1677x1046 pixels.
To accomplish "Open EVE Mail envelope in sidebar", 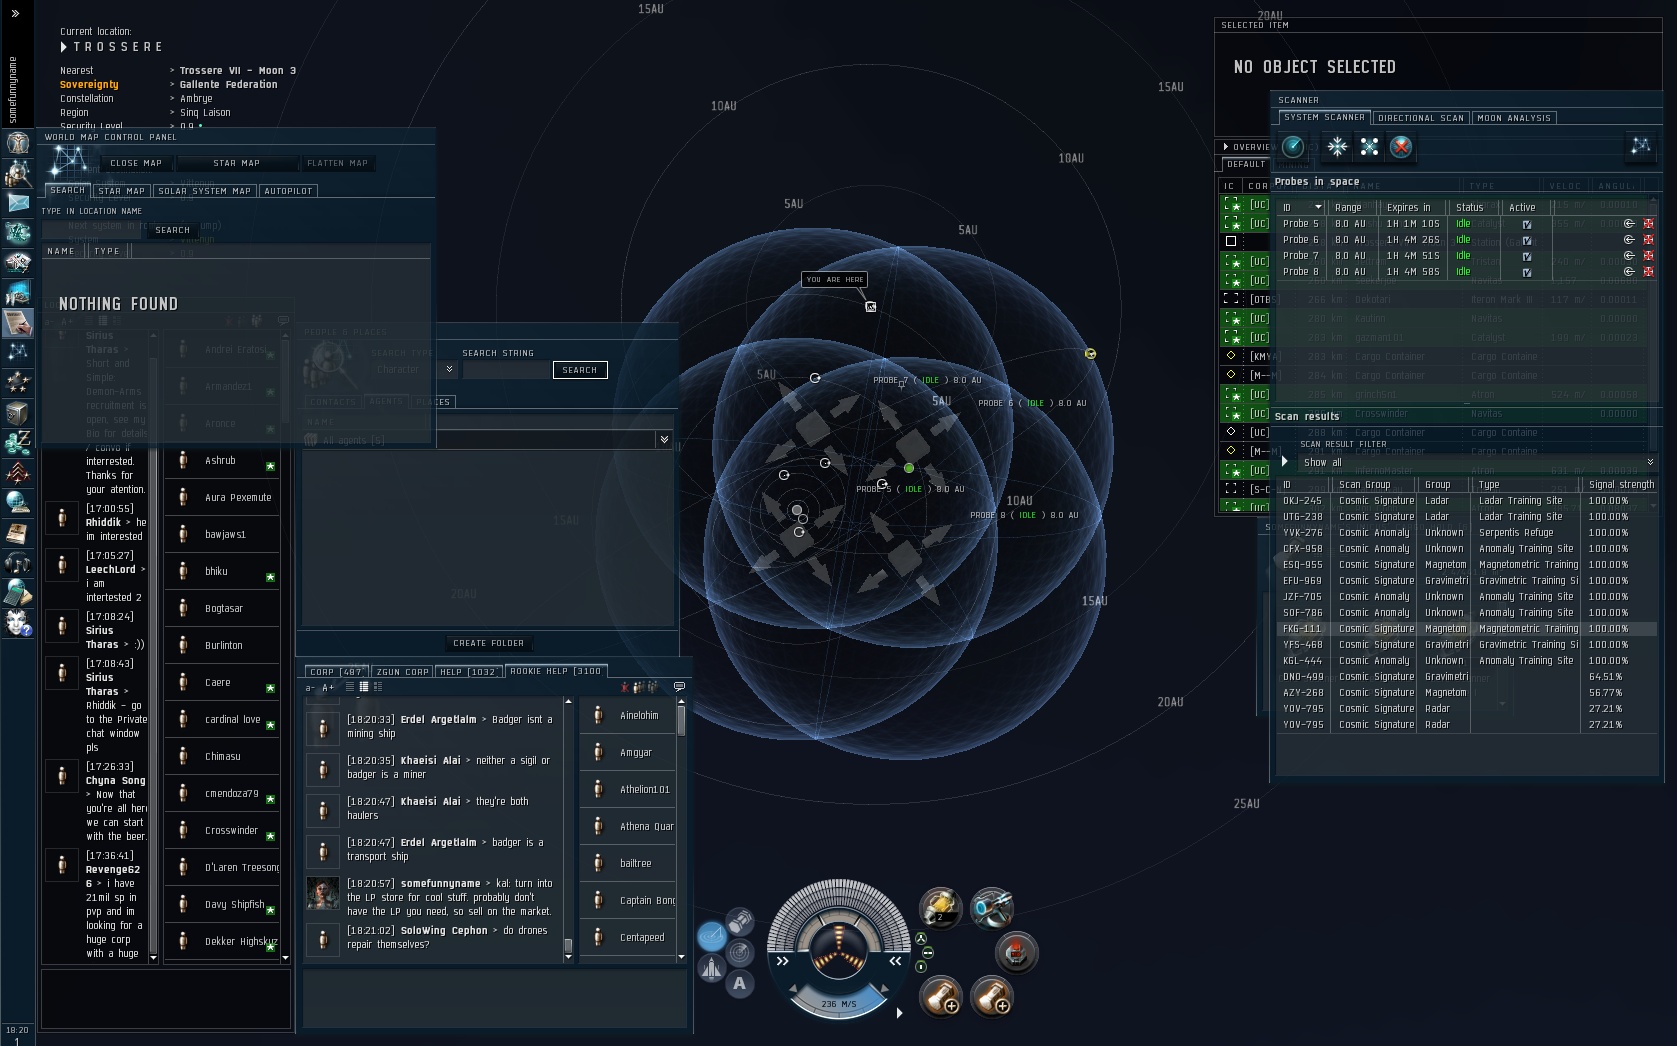I will pyautogui.click(x=18, y=203).
